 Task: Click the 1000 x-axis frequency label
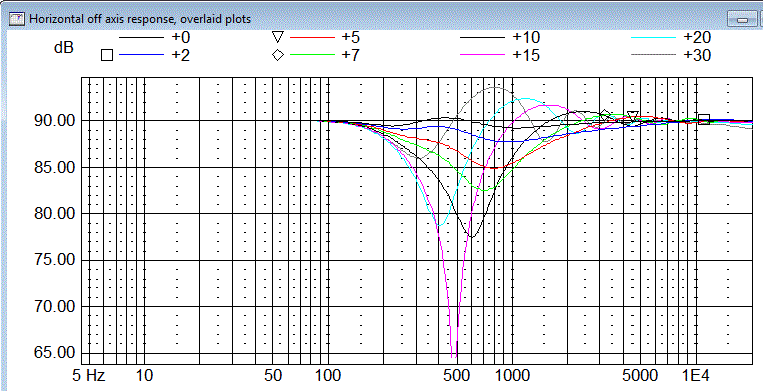[x=512, y=375]
